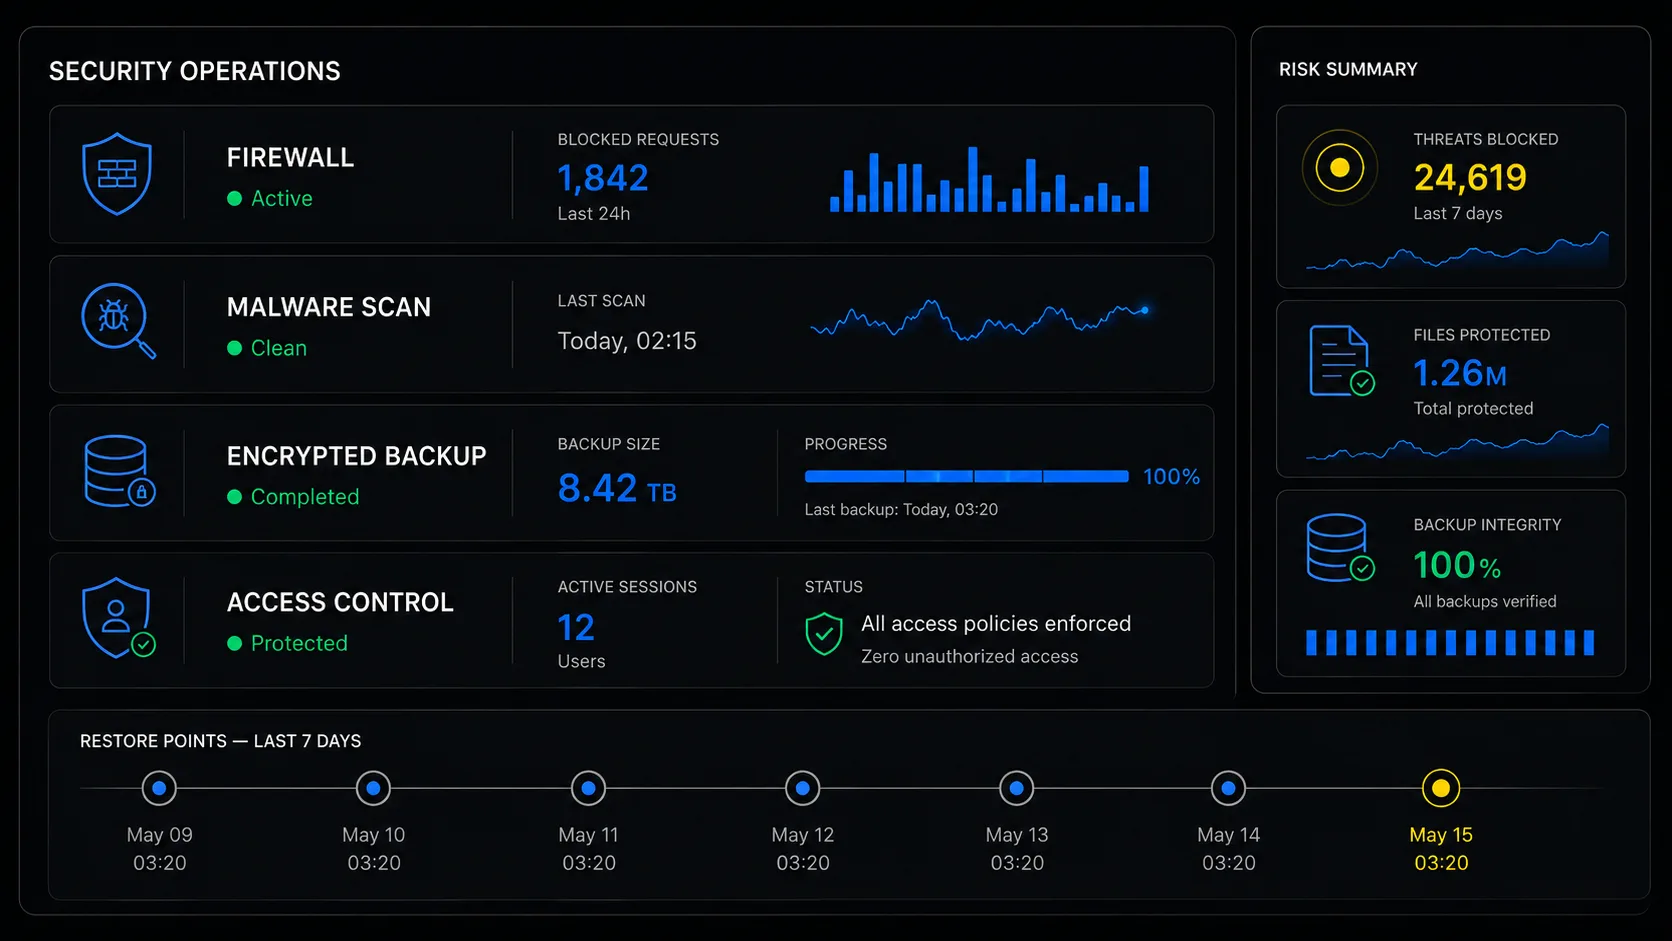Click the Threats Blocked yellow target icon
Viewport: 1672px width, 941px height.
tap(1340, 168)
